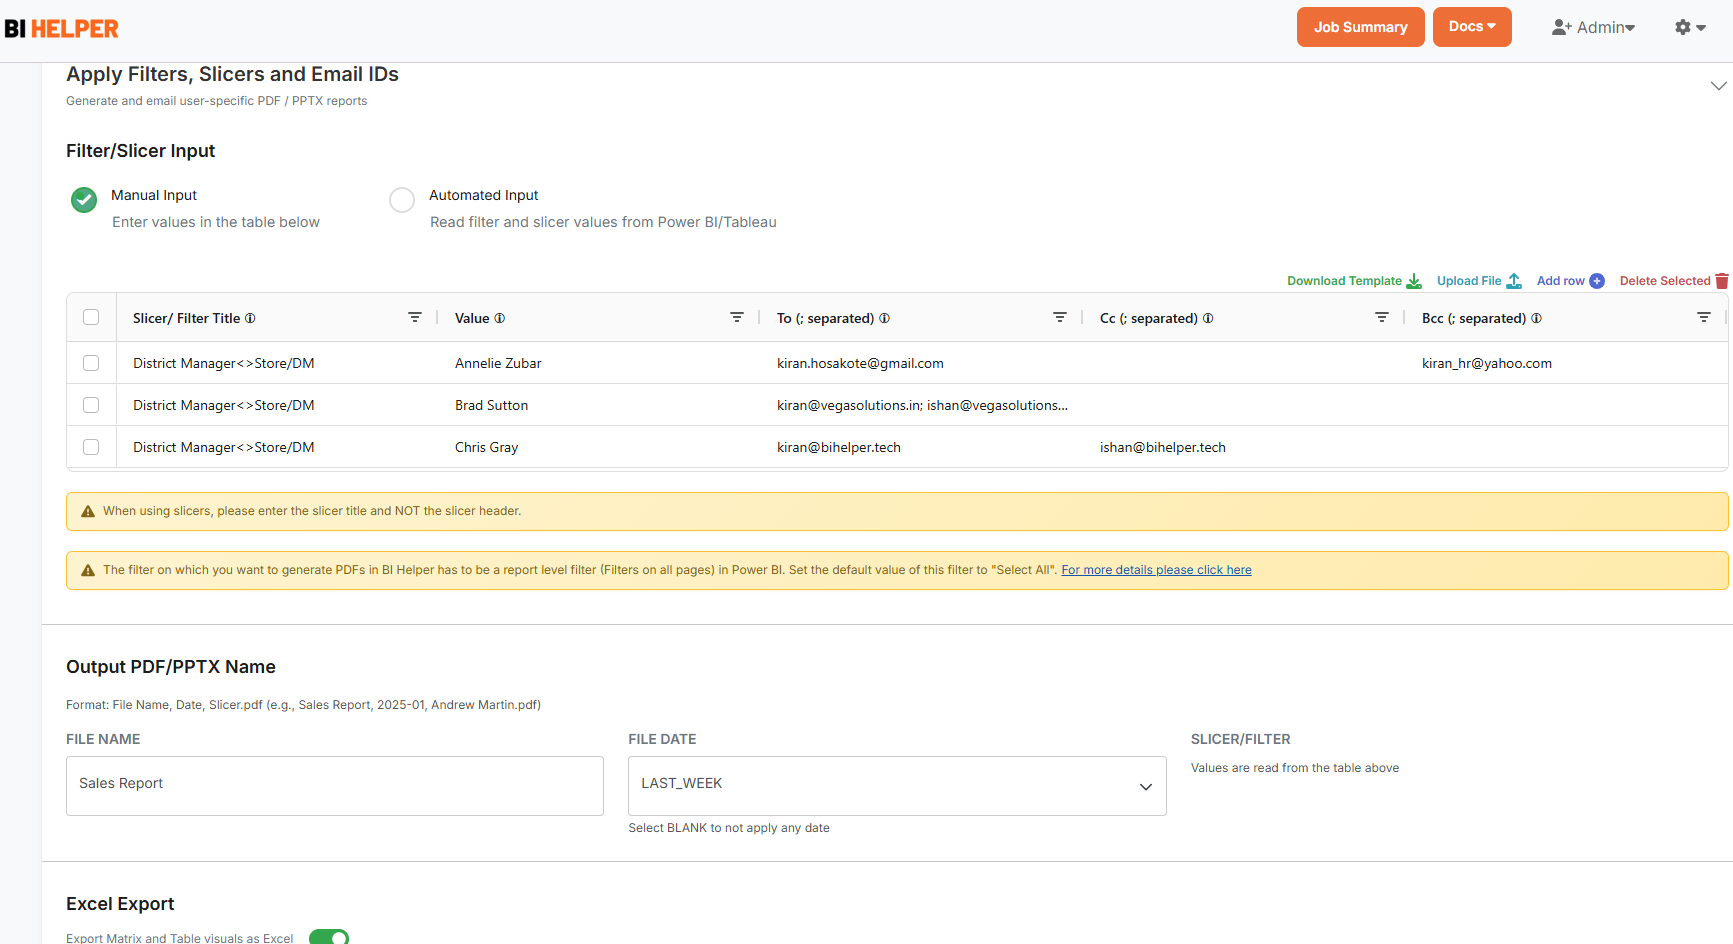Click info icon beside Slicer/Filter Title header
Viewport: 1733px width, 944px height.
[250, 318]
